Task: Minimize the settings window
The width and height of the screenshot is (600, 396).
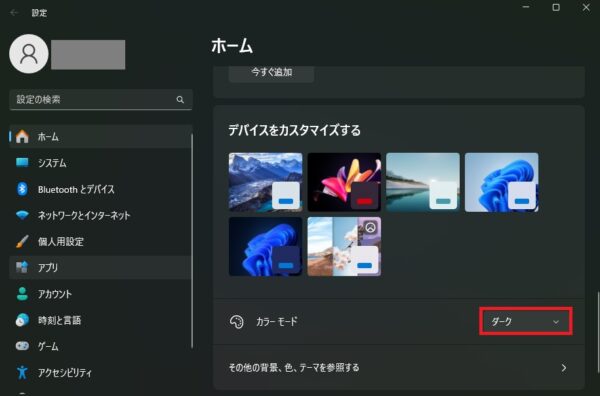Action: (526, 8)
